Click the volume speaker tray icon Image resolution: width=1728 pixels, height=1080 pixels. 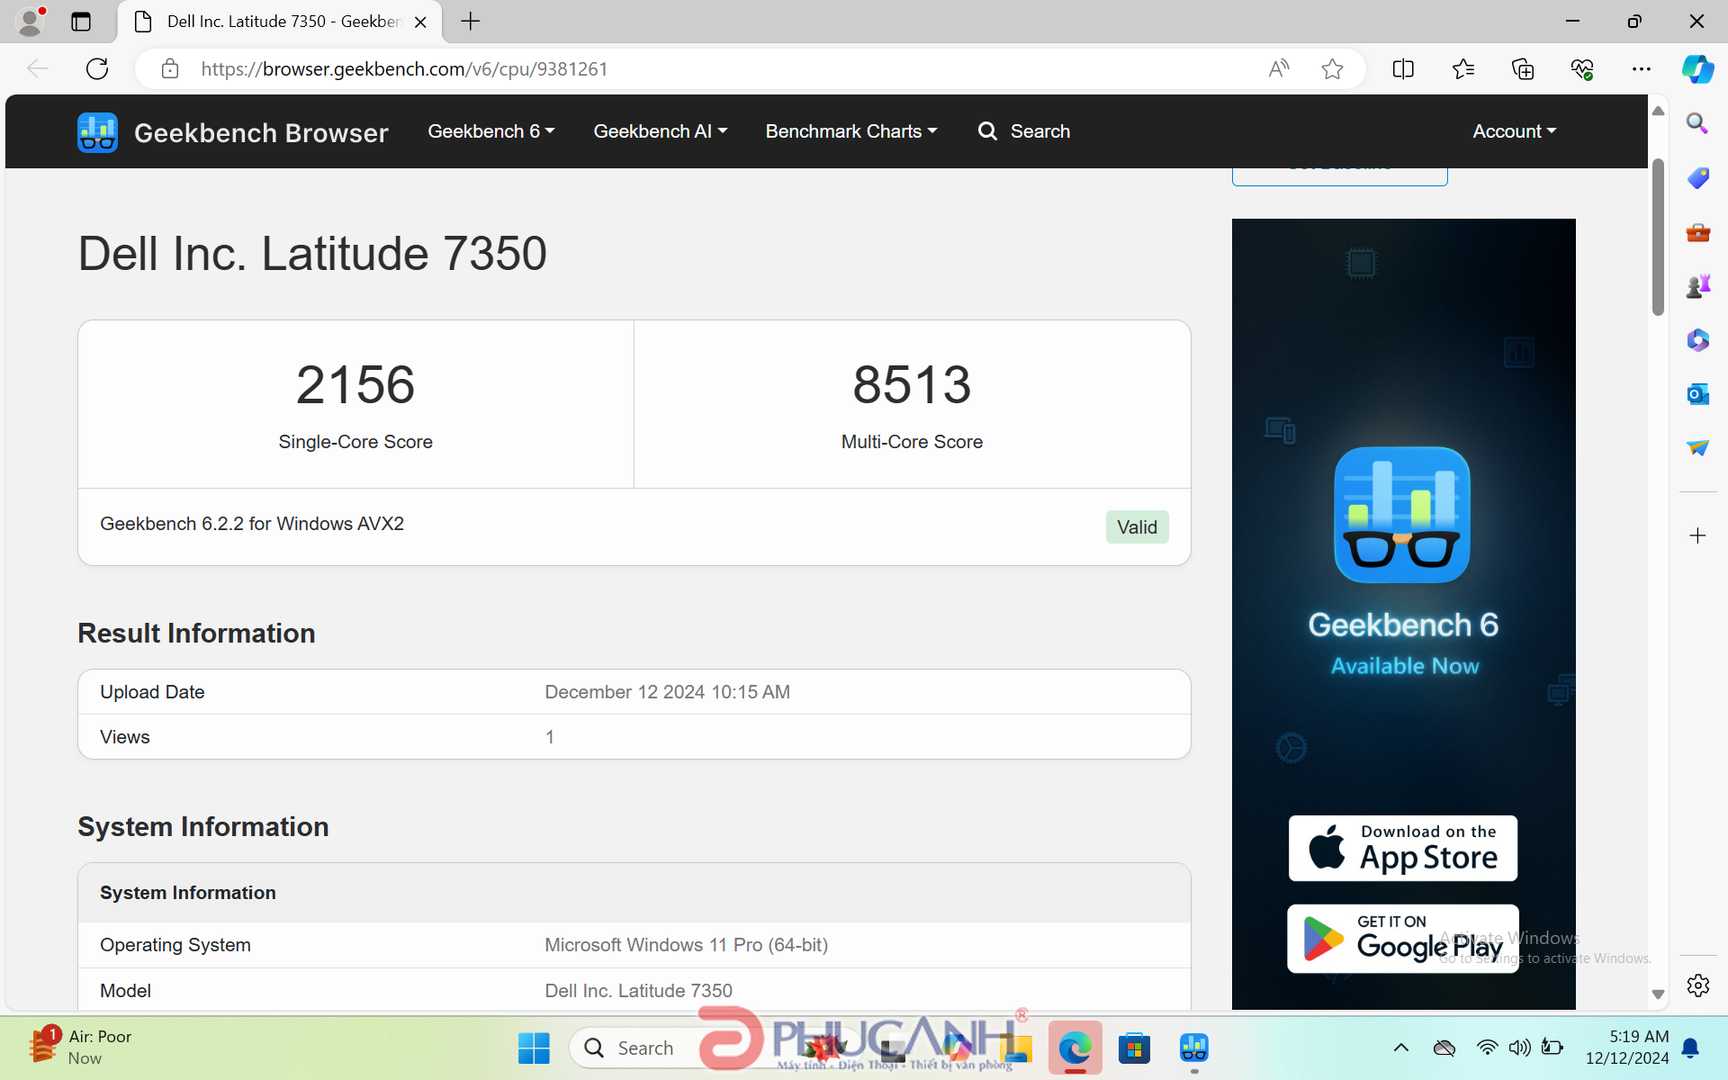(x=1519, y=1048)
